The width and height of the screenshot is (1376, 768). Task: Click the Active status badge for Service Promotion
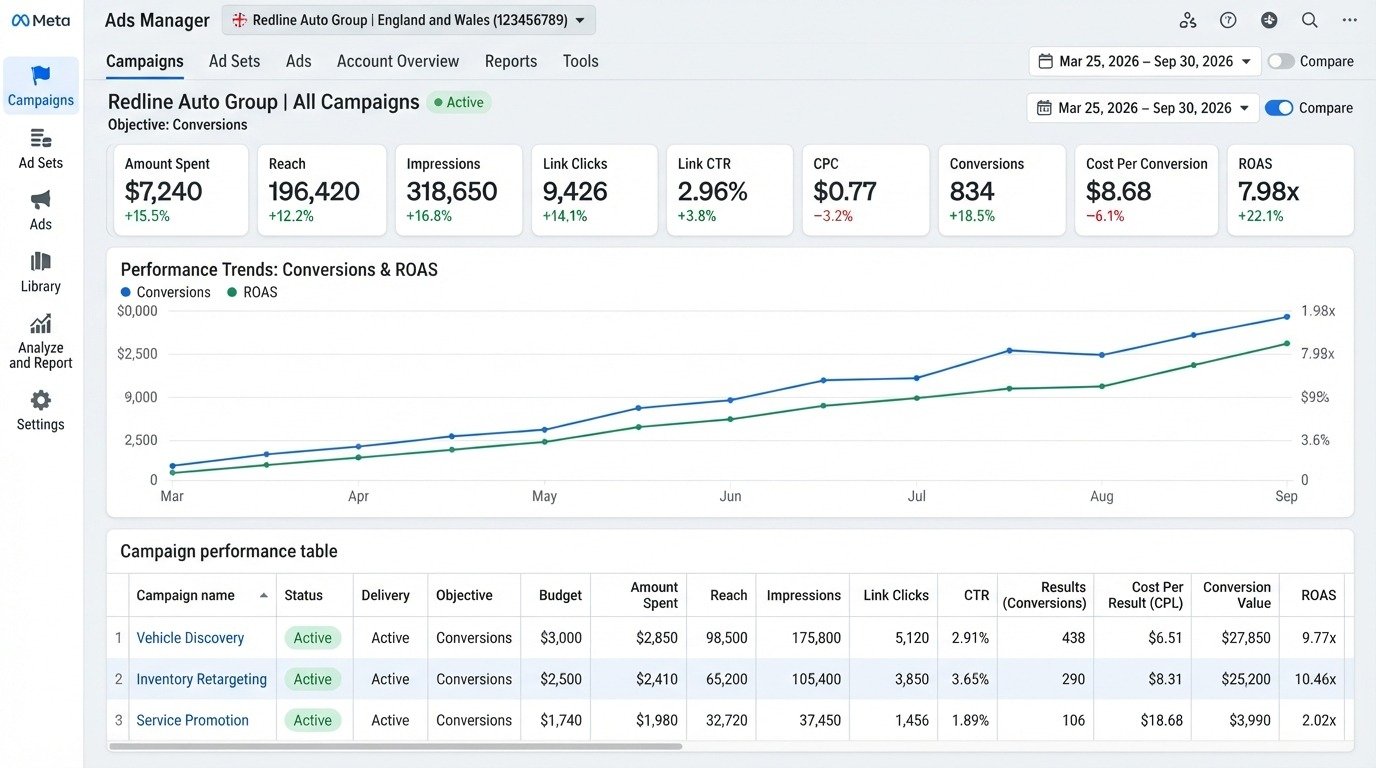(312, 720)
